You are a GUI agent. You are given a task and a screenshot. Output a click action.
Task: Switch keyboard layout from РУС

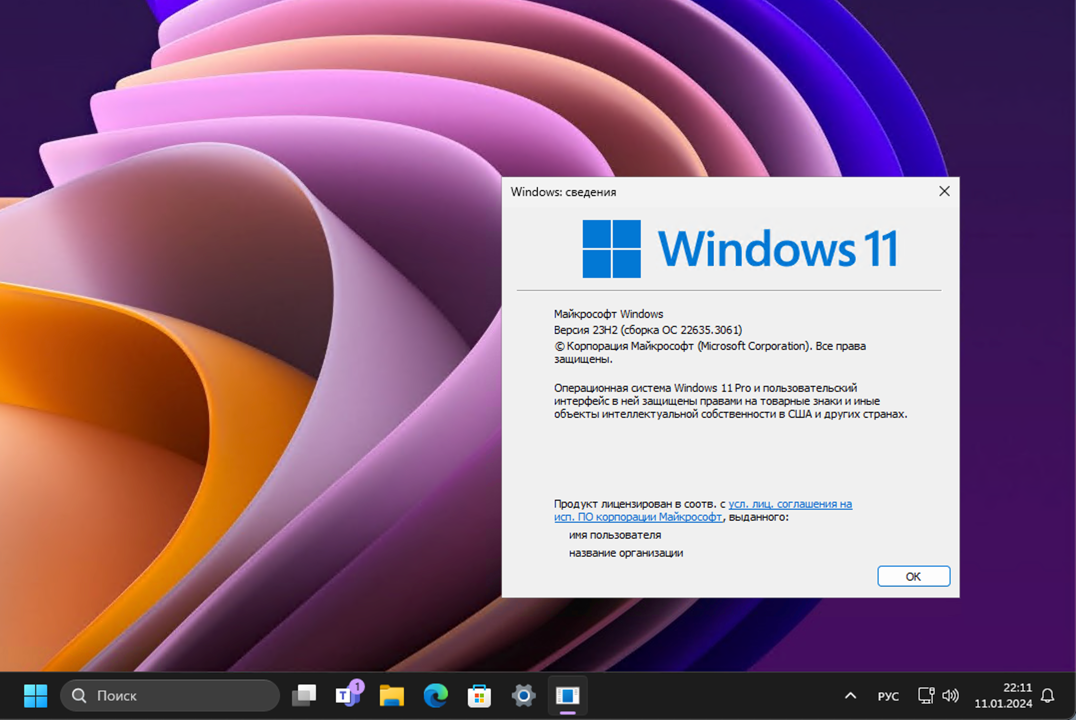[887, 694]
